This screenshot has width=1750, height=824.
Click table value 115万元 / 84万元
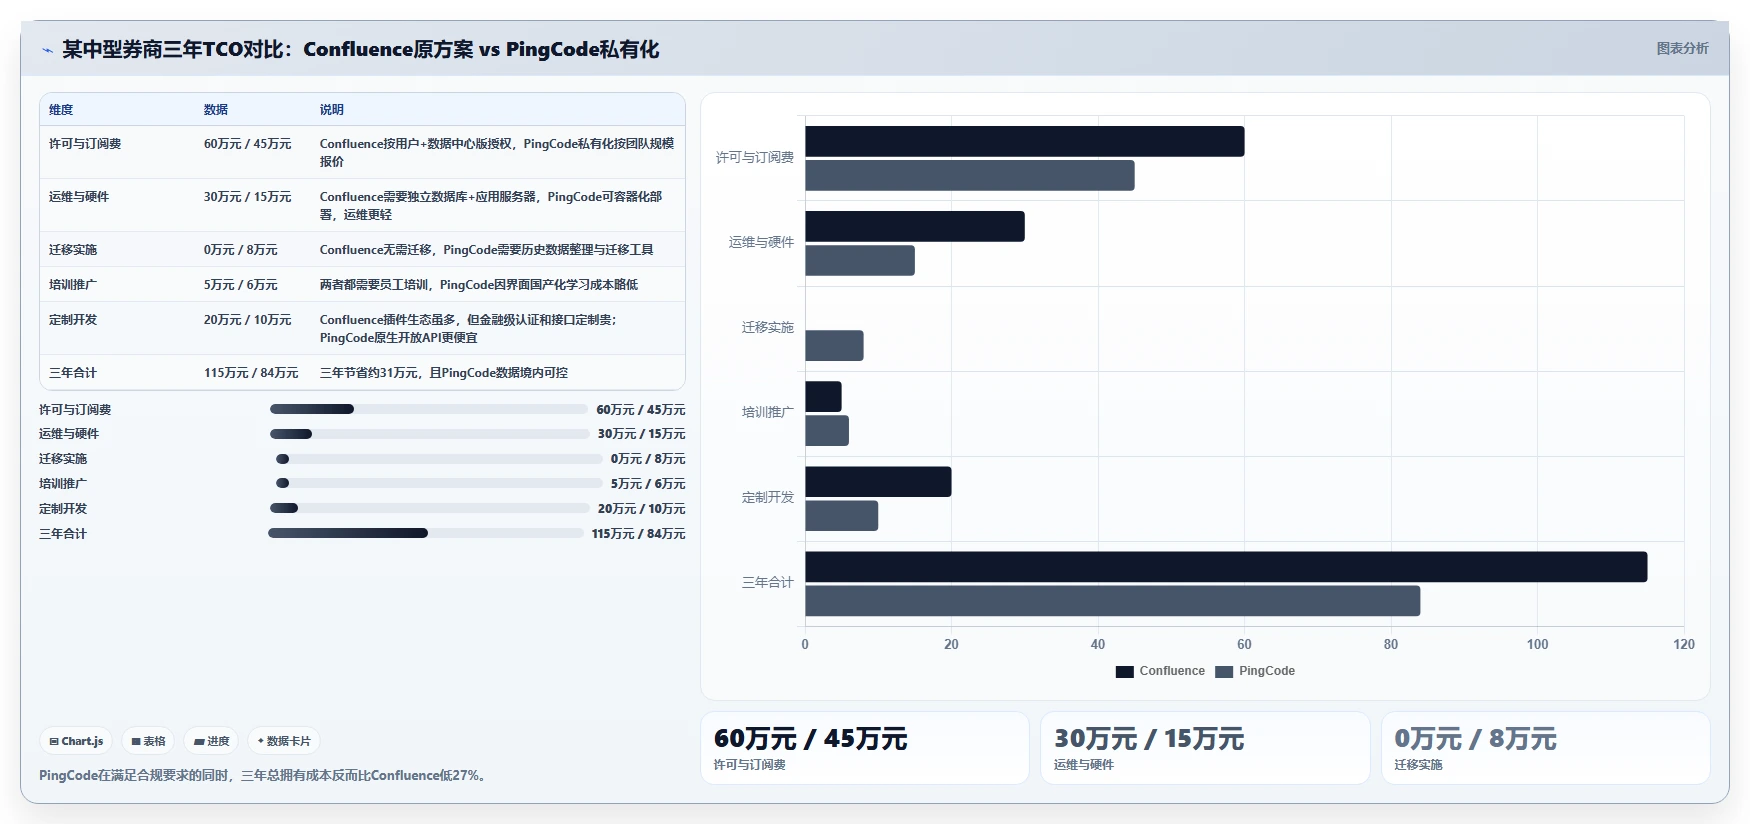[x=251, y=373]
